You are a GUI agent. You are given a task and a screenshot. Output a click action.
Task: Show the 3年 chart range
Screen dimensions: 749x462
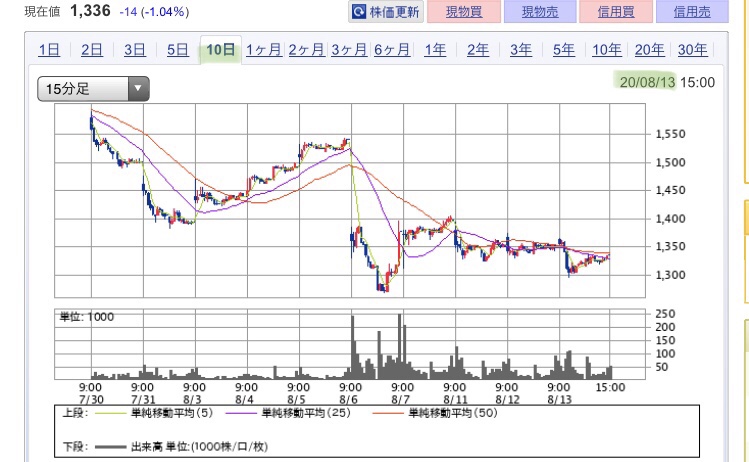coord(521,50)
